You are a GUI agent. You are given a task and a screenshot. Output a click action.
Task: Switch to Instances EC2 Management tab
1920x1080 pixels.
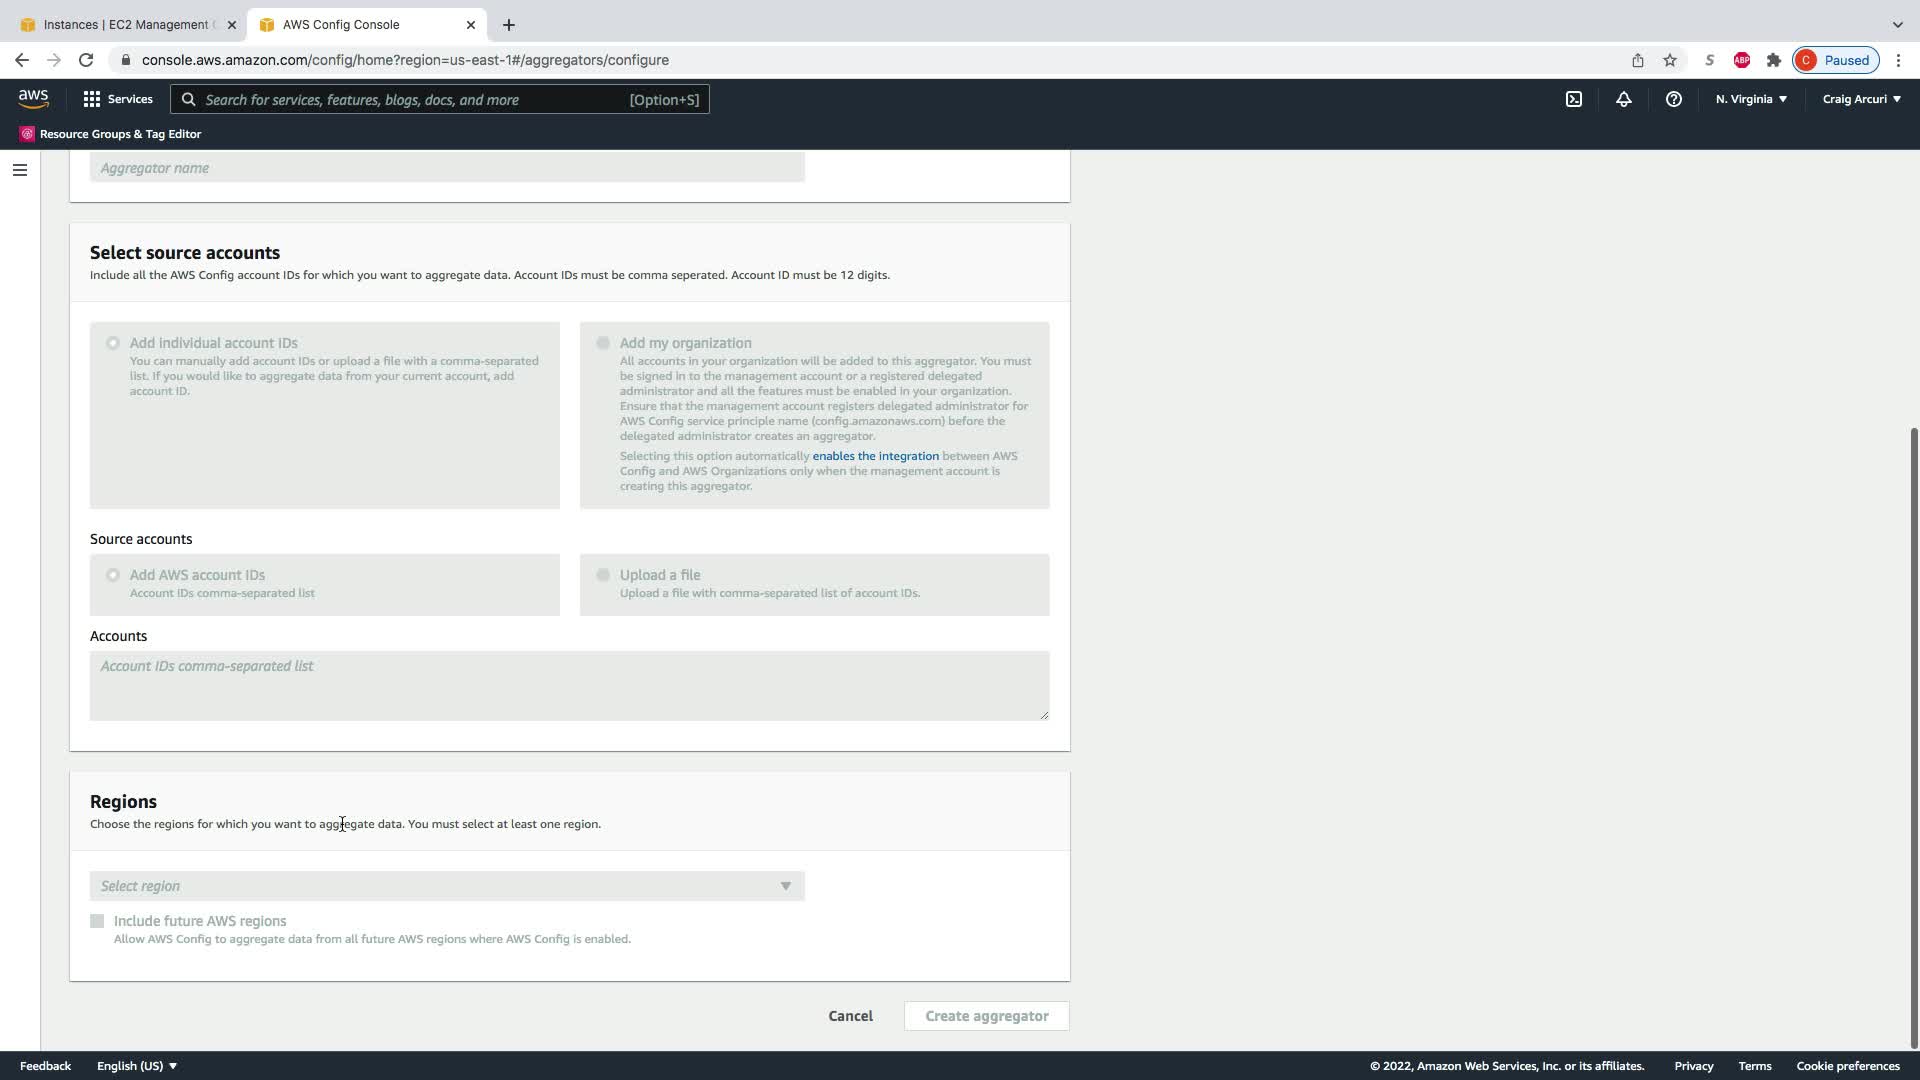click(x=125, y=24)
